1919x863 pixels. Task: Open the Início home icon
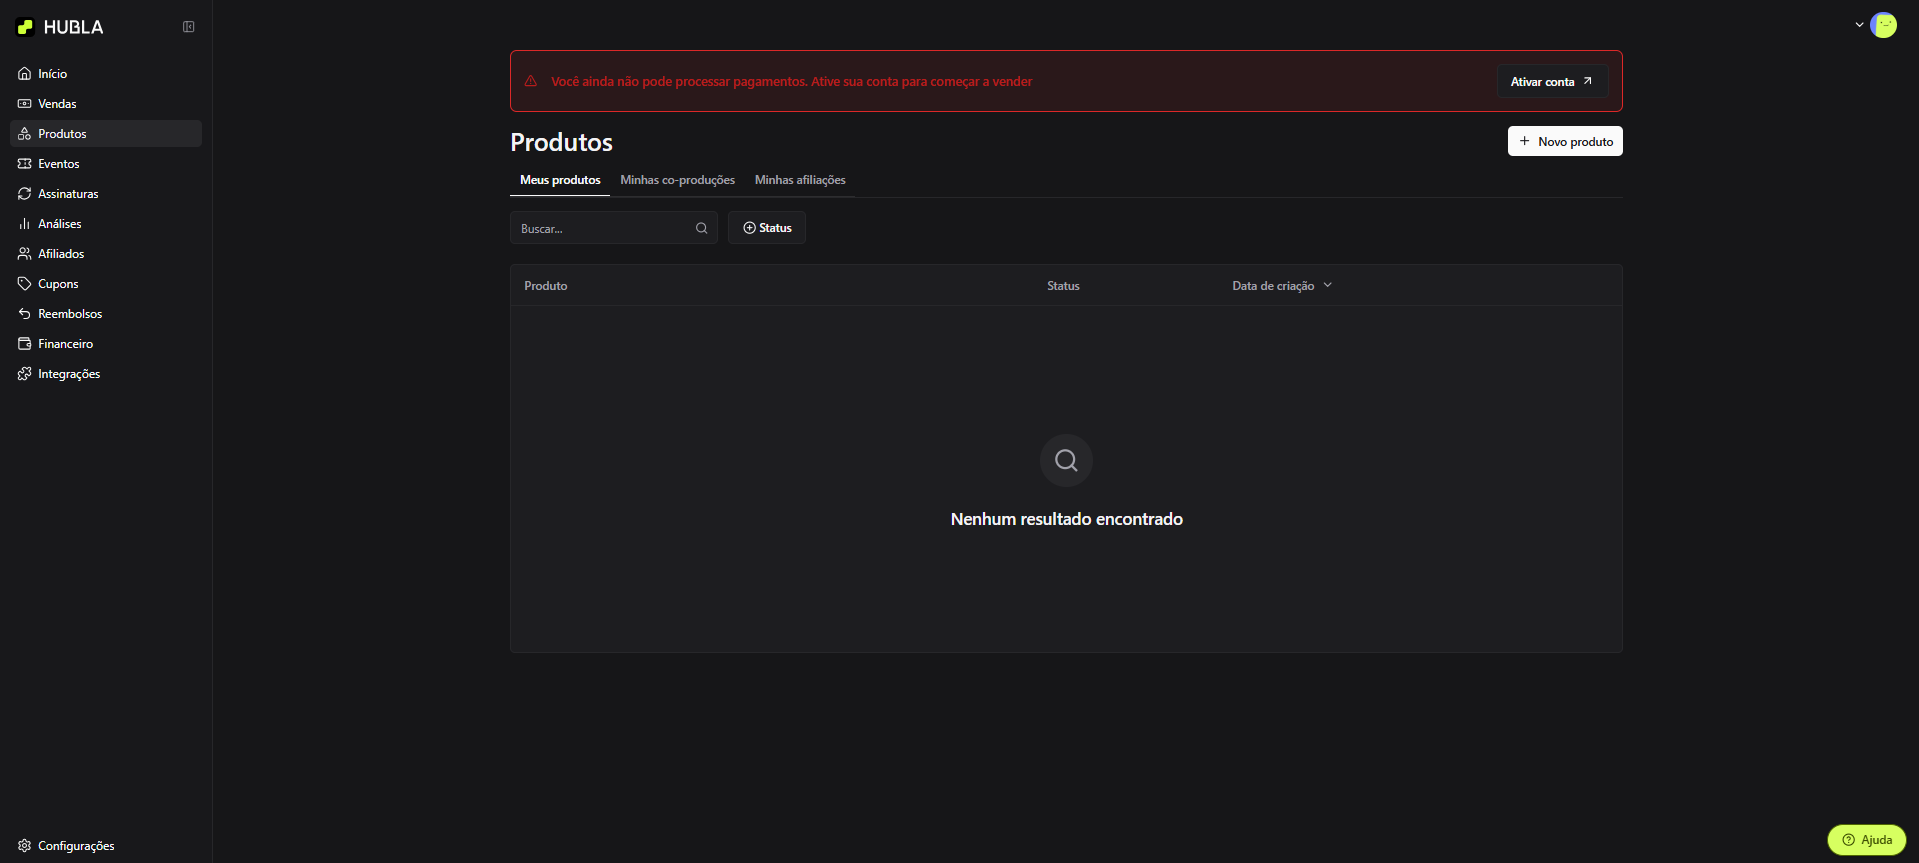pyautogui.click(x=25, y=74)
